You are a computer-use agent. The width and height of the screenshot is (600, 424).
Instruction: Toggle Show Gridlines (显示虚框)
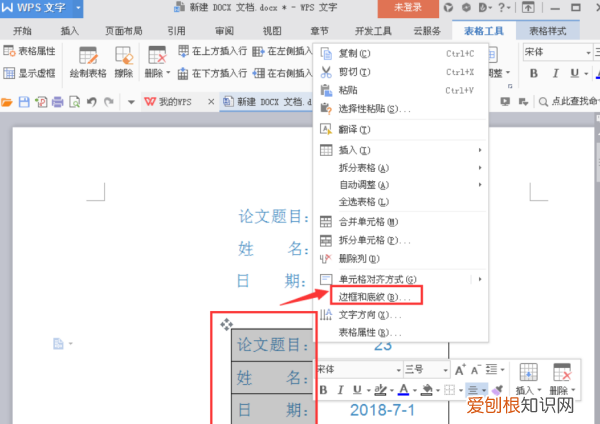[29, 73]
